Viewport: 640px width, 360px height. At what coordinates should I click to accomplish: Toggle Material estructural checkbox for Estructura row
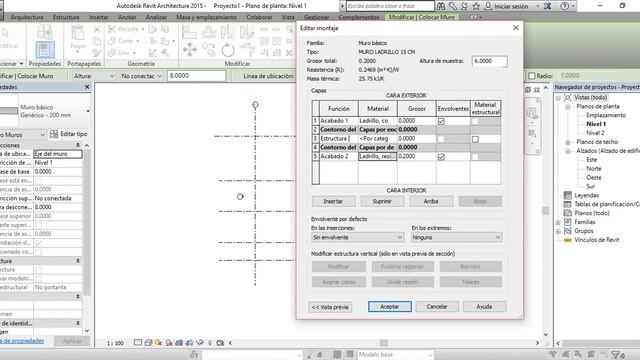[x=475, y=139]
